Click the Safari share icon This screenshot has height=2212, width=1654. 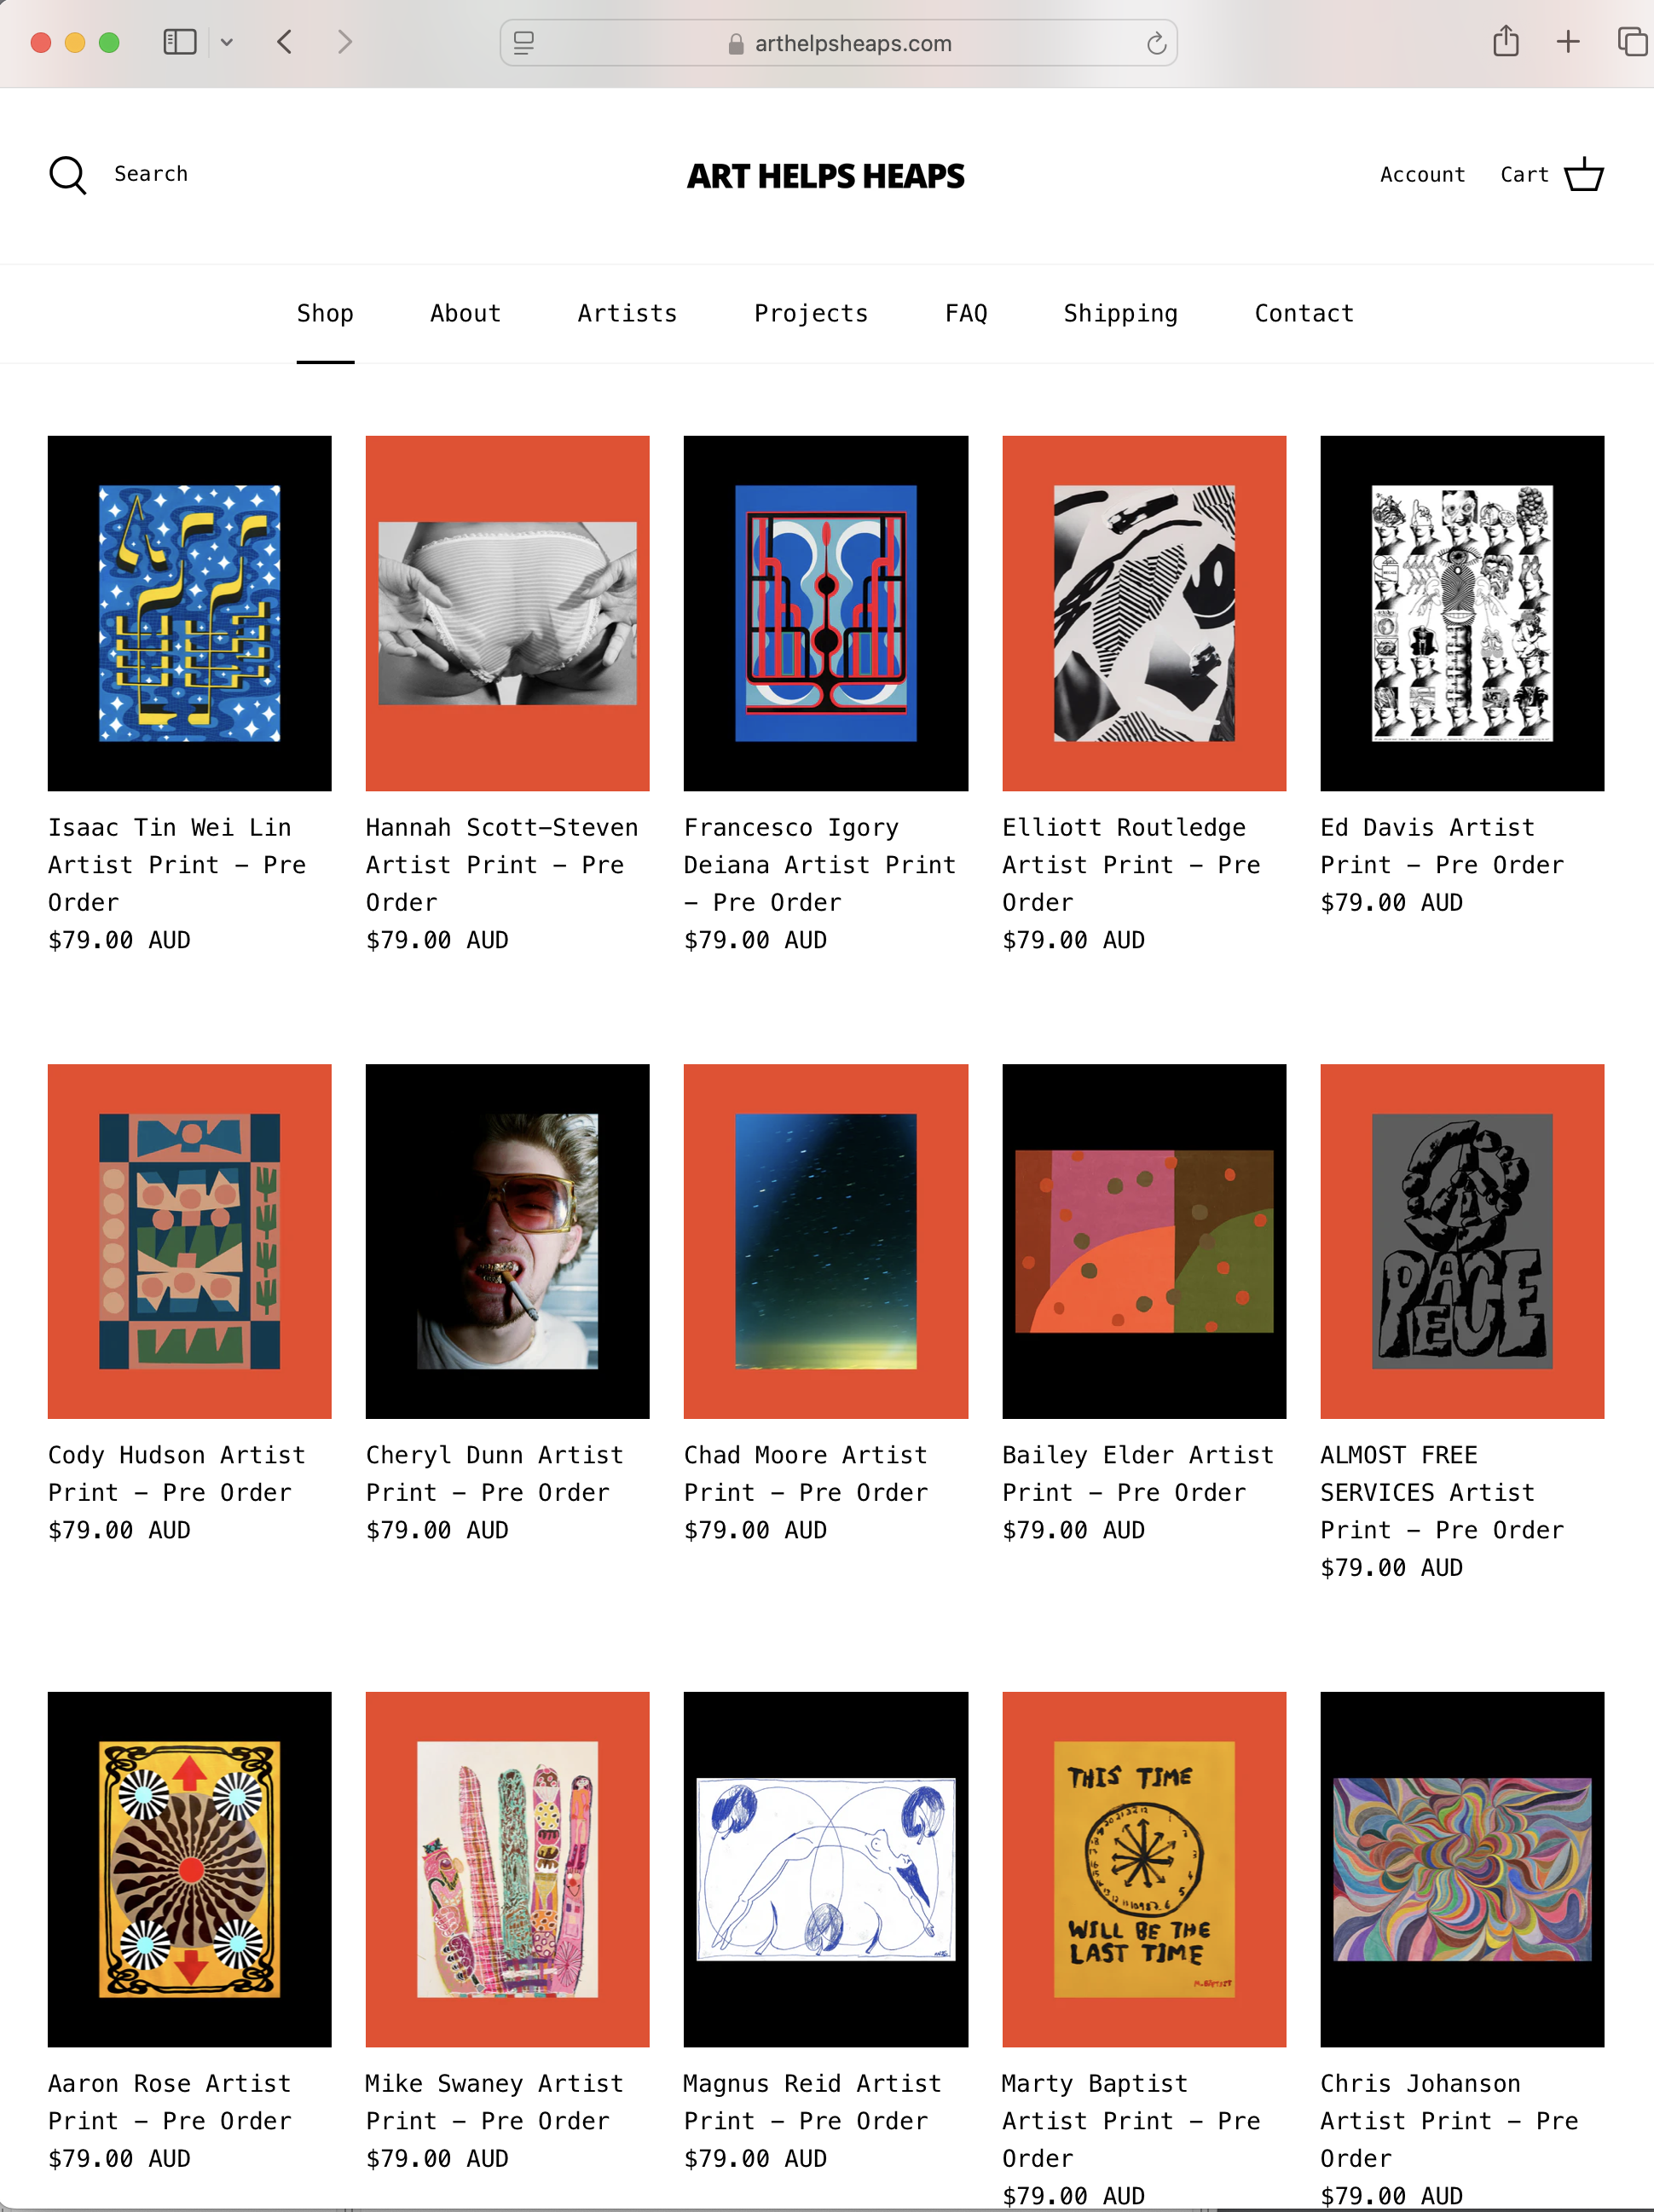(x=1506, y=42)
